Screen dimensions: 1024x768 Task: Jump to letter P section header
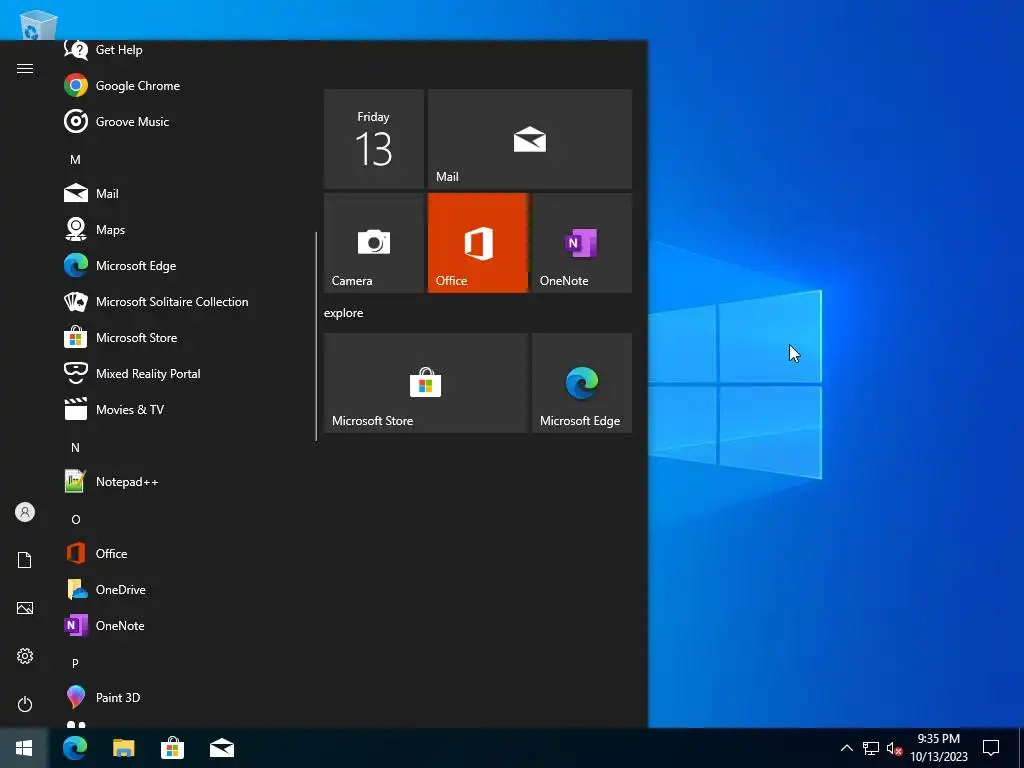(x=75, y=663)
